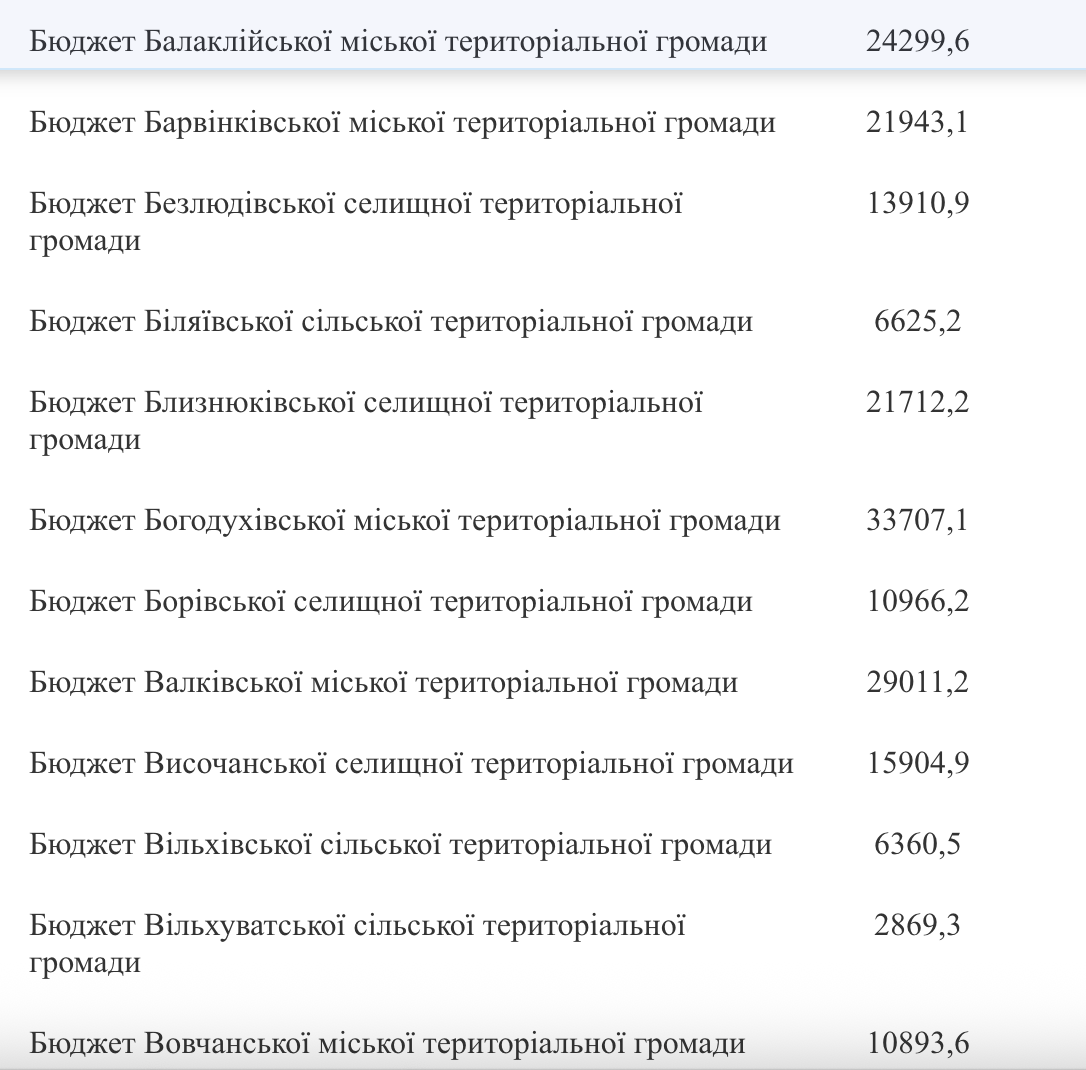Click the amount 21943,1
The image size is (1086, 1070).
click(917, 123)
